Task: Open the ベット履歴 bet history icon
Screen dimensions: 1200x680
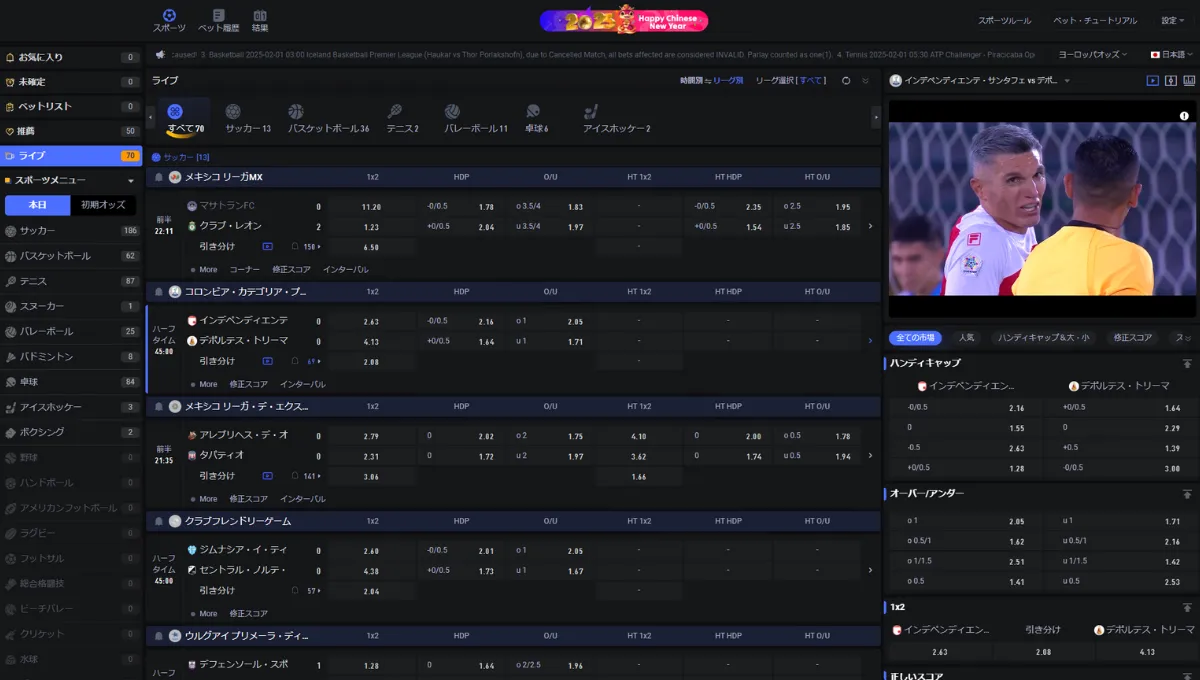Action: 218,20
